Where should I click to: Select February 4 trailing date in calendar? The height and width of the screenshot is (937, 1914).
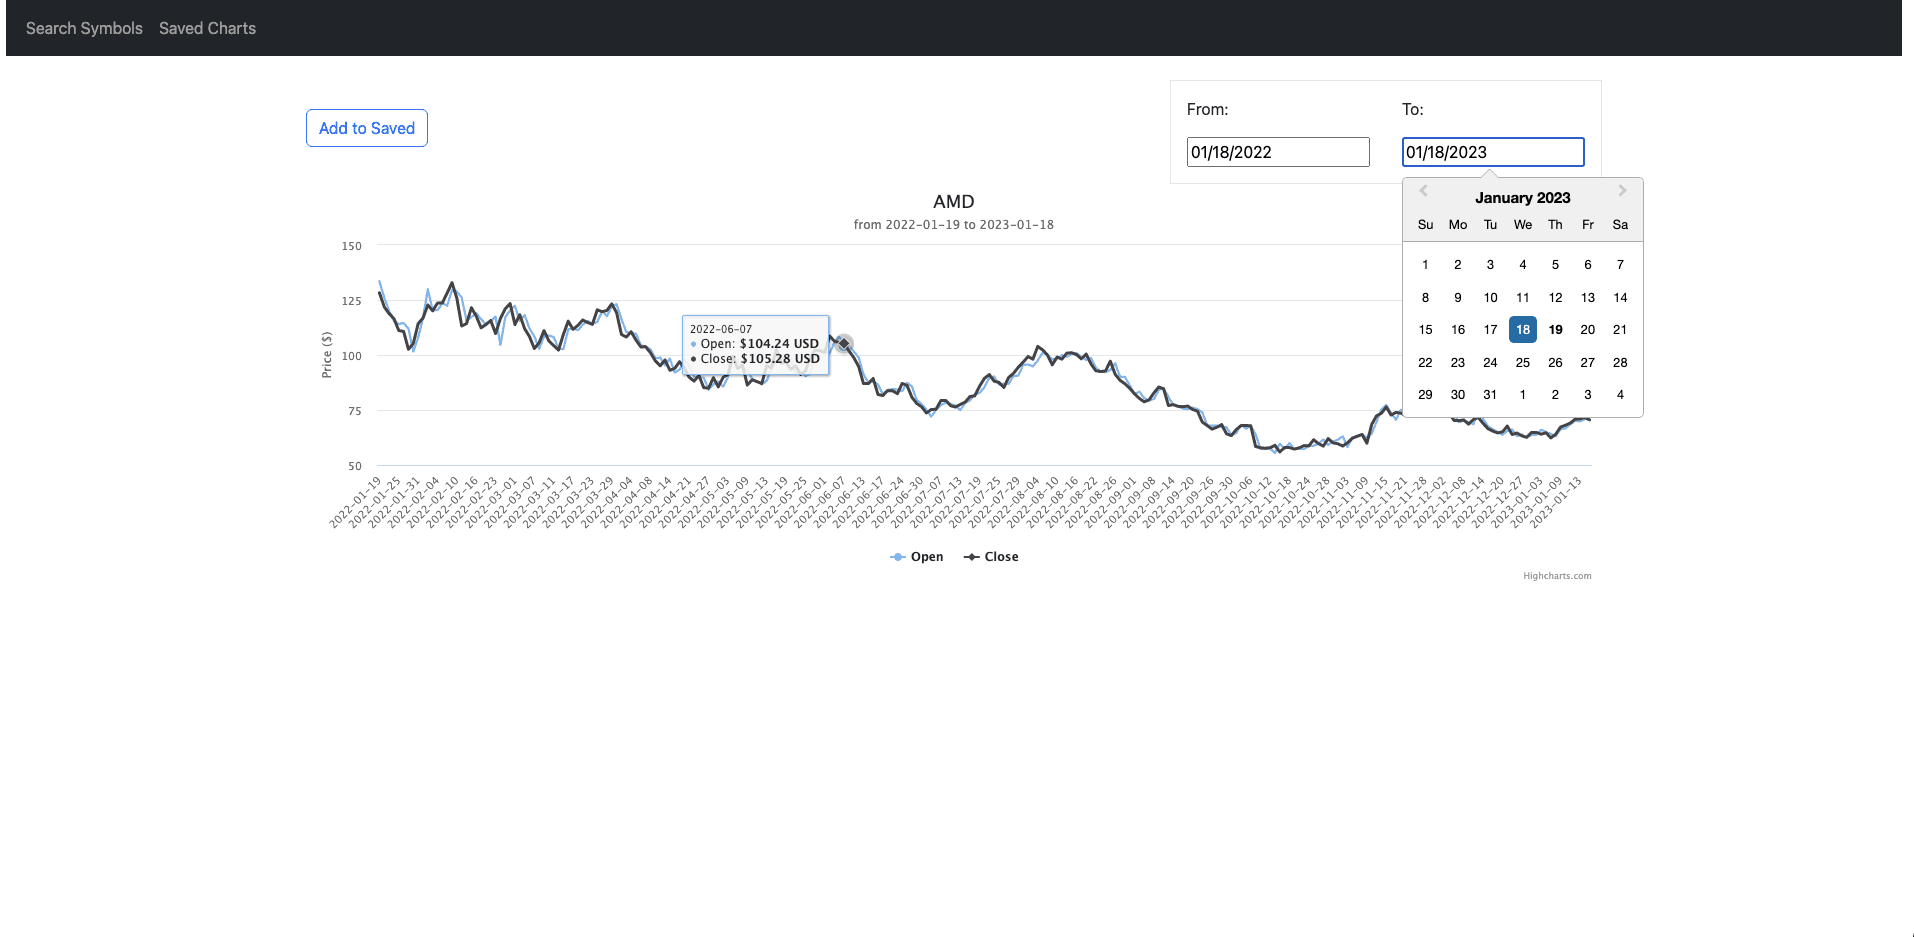click(x=1620, y=394)
